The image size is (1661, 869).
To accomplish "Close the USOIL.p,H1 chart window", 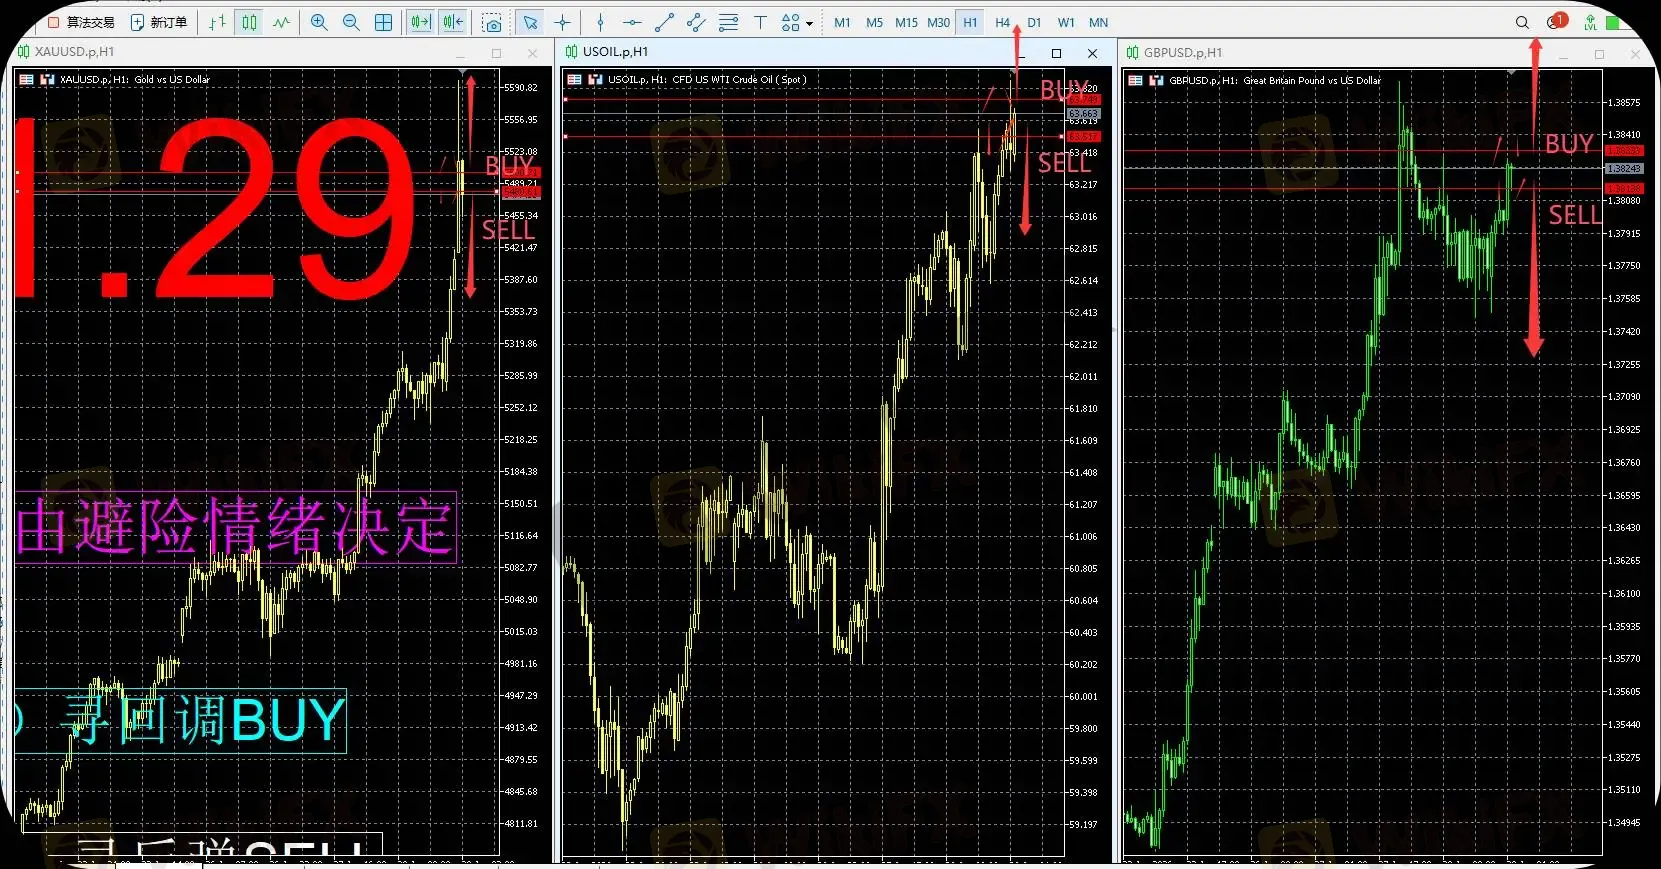I will pyautogui.click(x=1092, y=53).
